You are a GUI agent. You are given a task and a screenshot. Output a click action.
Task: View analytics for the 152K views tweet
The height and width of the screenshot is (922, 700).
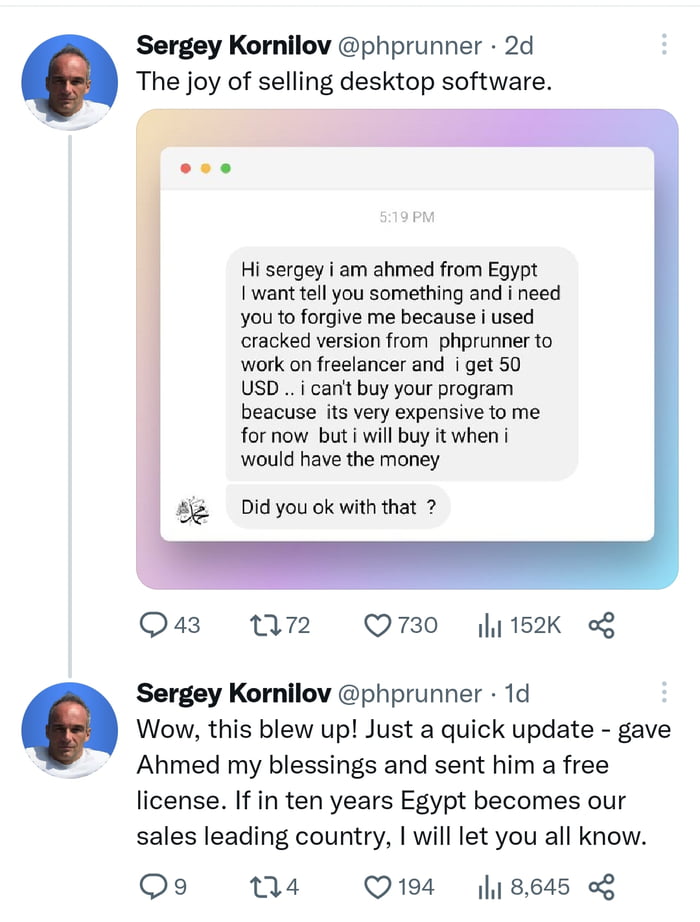490,625
